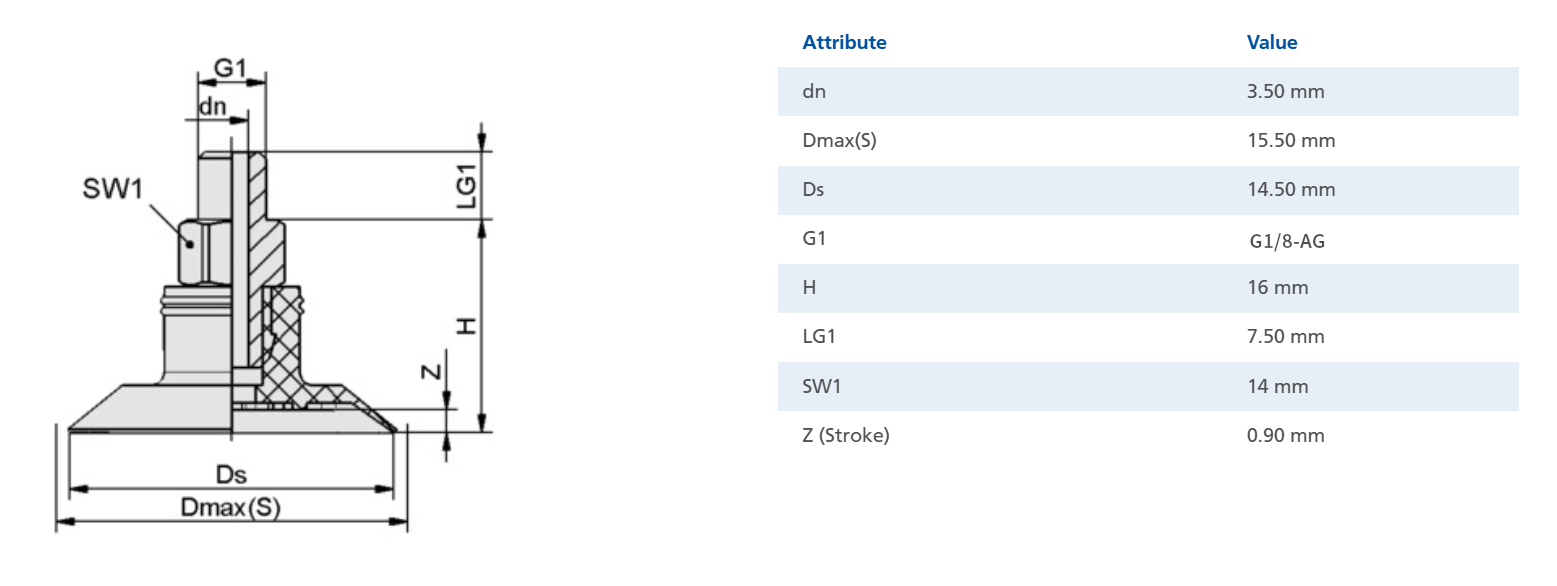Click the Ds dimension label in drawing
This screenshot has height=586, width=1557.
tap(231, 474)
